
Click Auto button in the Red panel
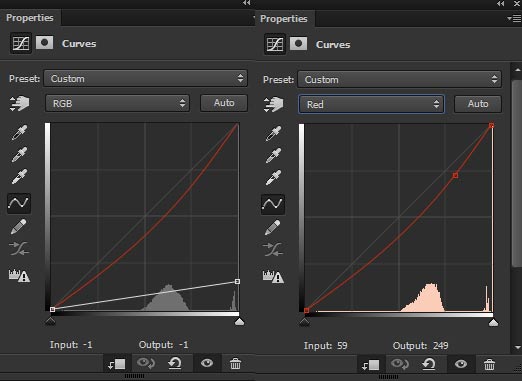pos(478,104)
